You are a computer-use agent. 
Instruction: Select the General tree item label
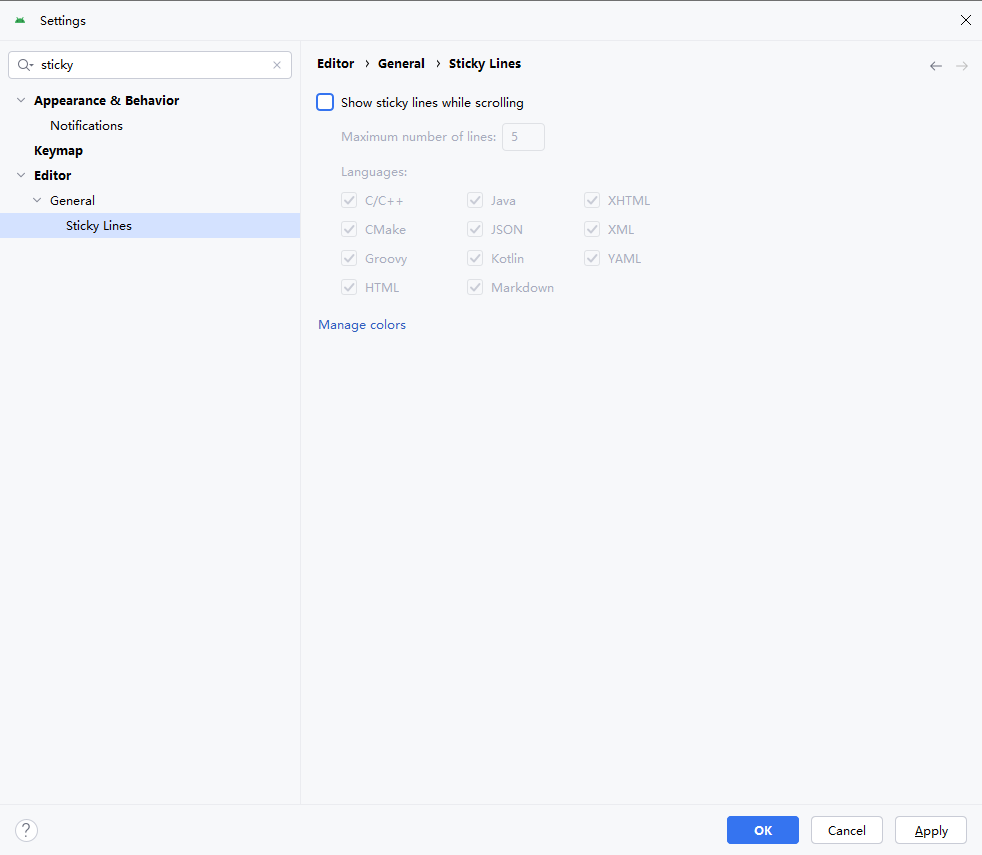[73, 200]
